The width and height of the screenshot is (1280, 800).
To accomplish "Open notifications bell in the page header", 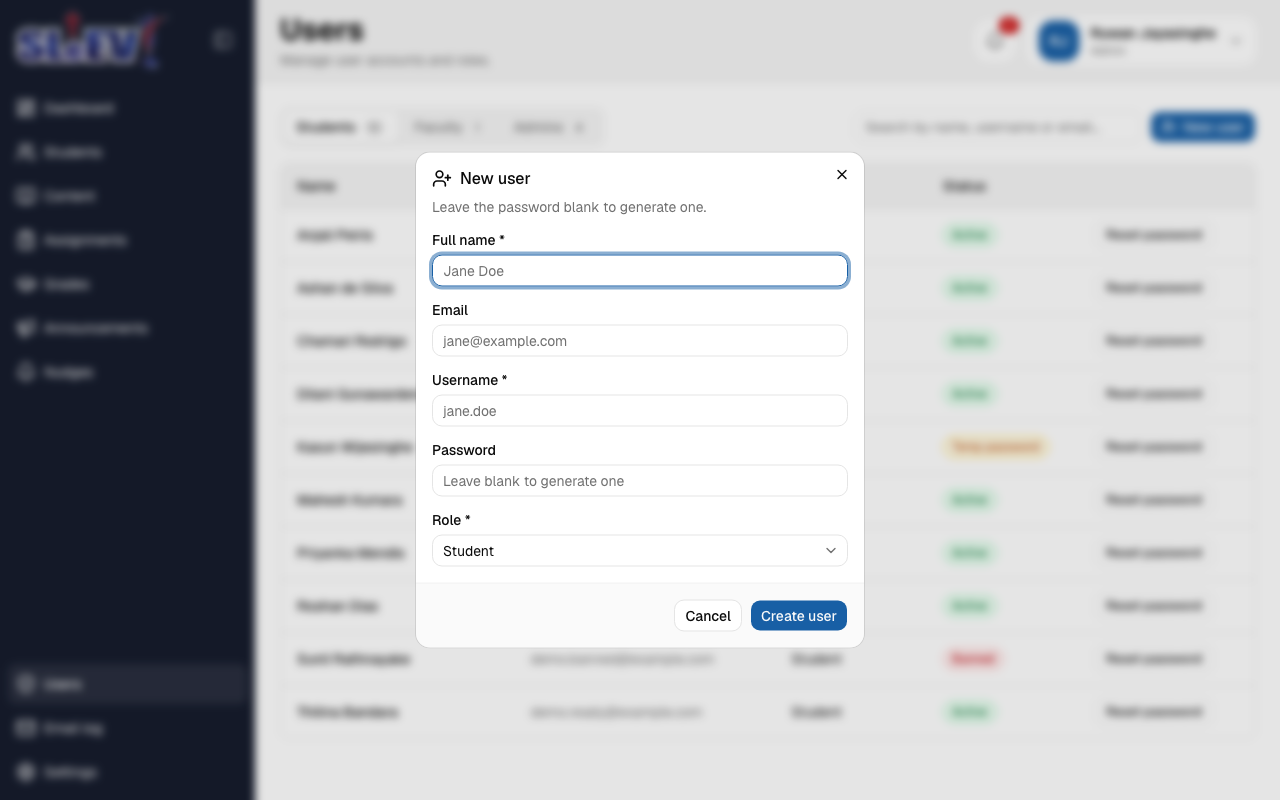I will [996, 41].
